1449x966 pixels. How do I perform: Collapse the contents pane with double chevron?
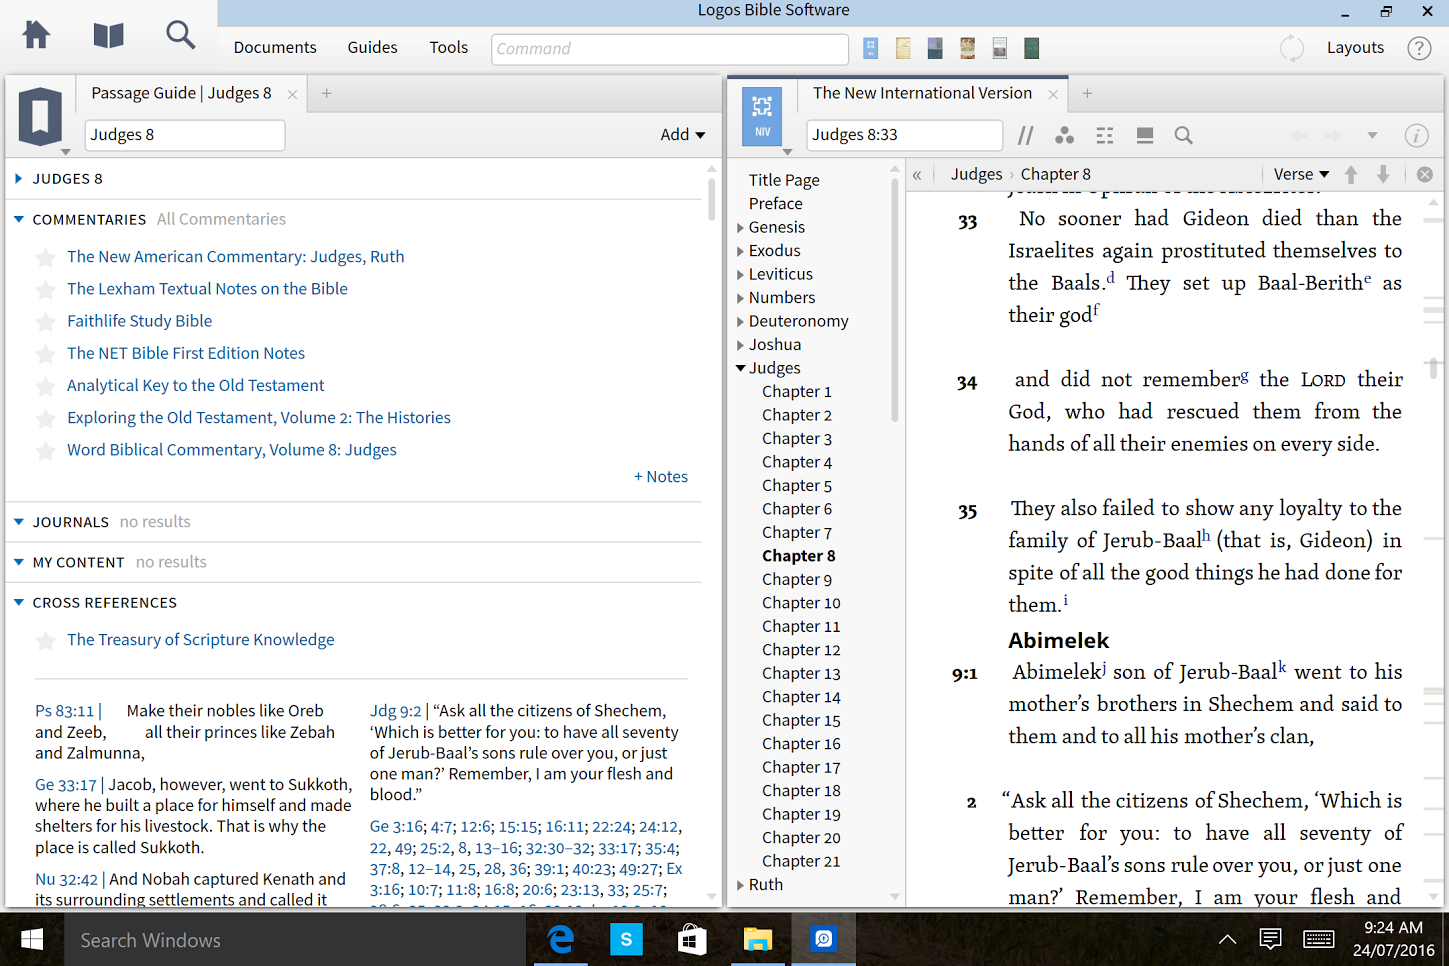[916, 174]
